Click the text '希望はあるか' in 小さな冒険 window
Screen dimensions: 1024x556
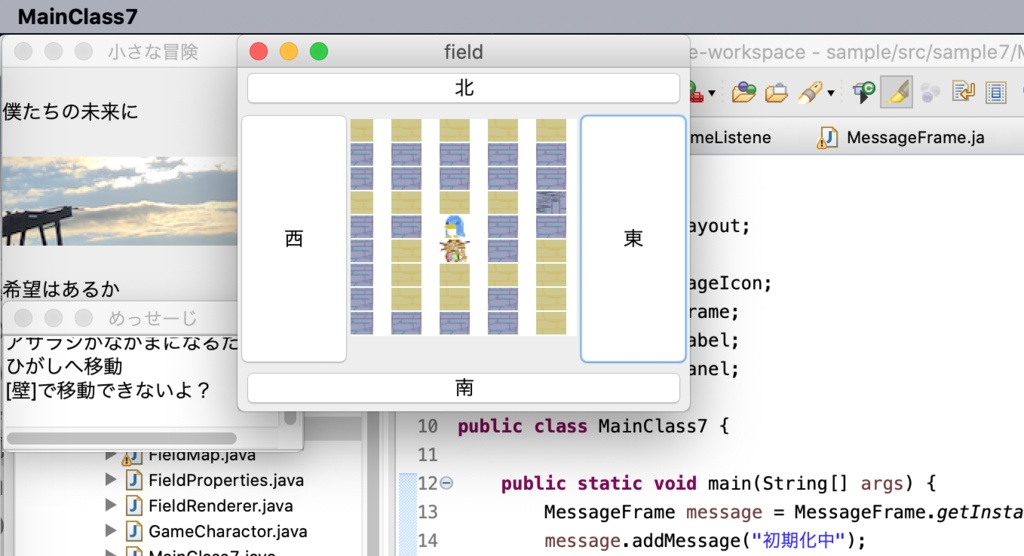[x=61, y=289]
